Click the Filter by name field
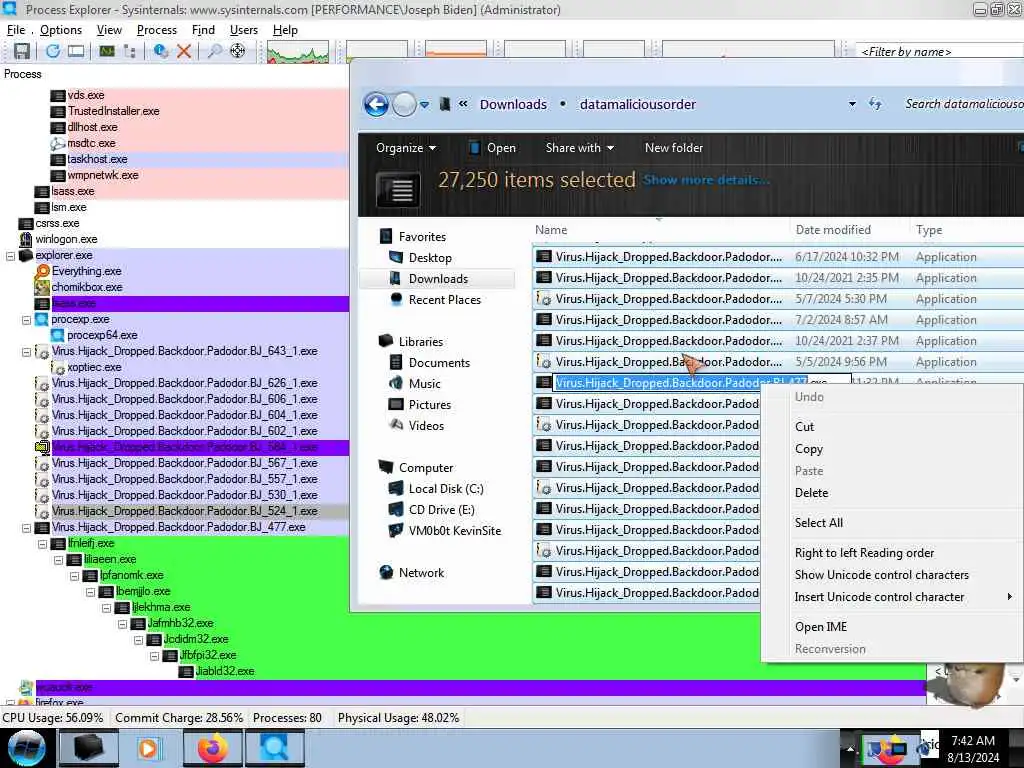Screen dimensions: 1024x768 click(939, 52)
